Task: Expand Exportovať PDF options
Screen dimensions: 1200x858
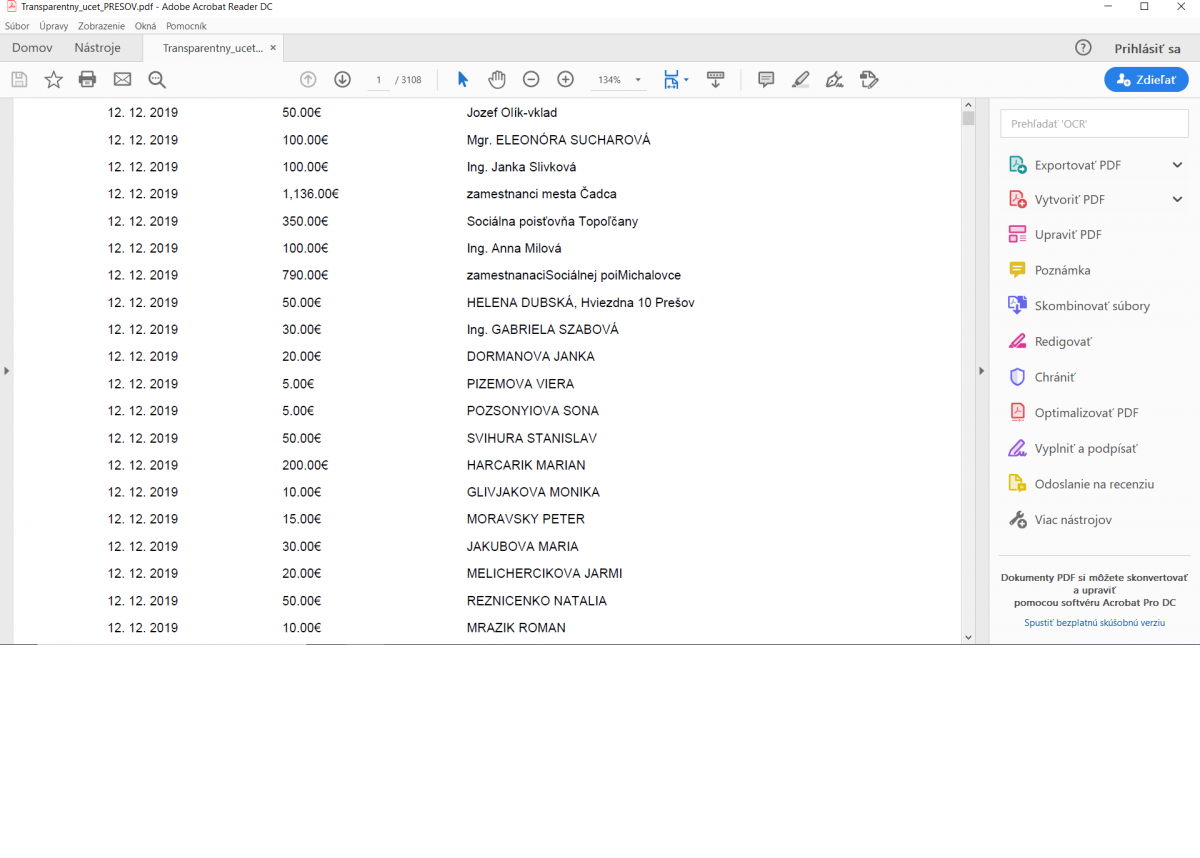Action: (x=1177, y=165)
